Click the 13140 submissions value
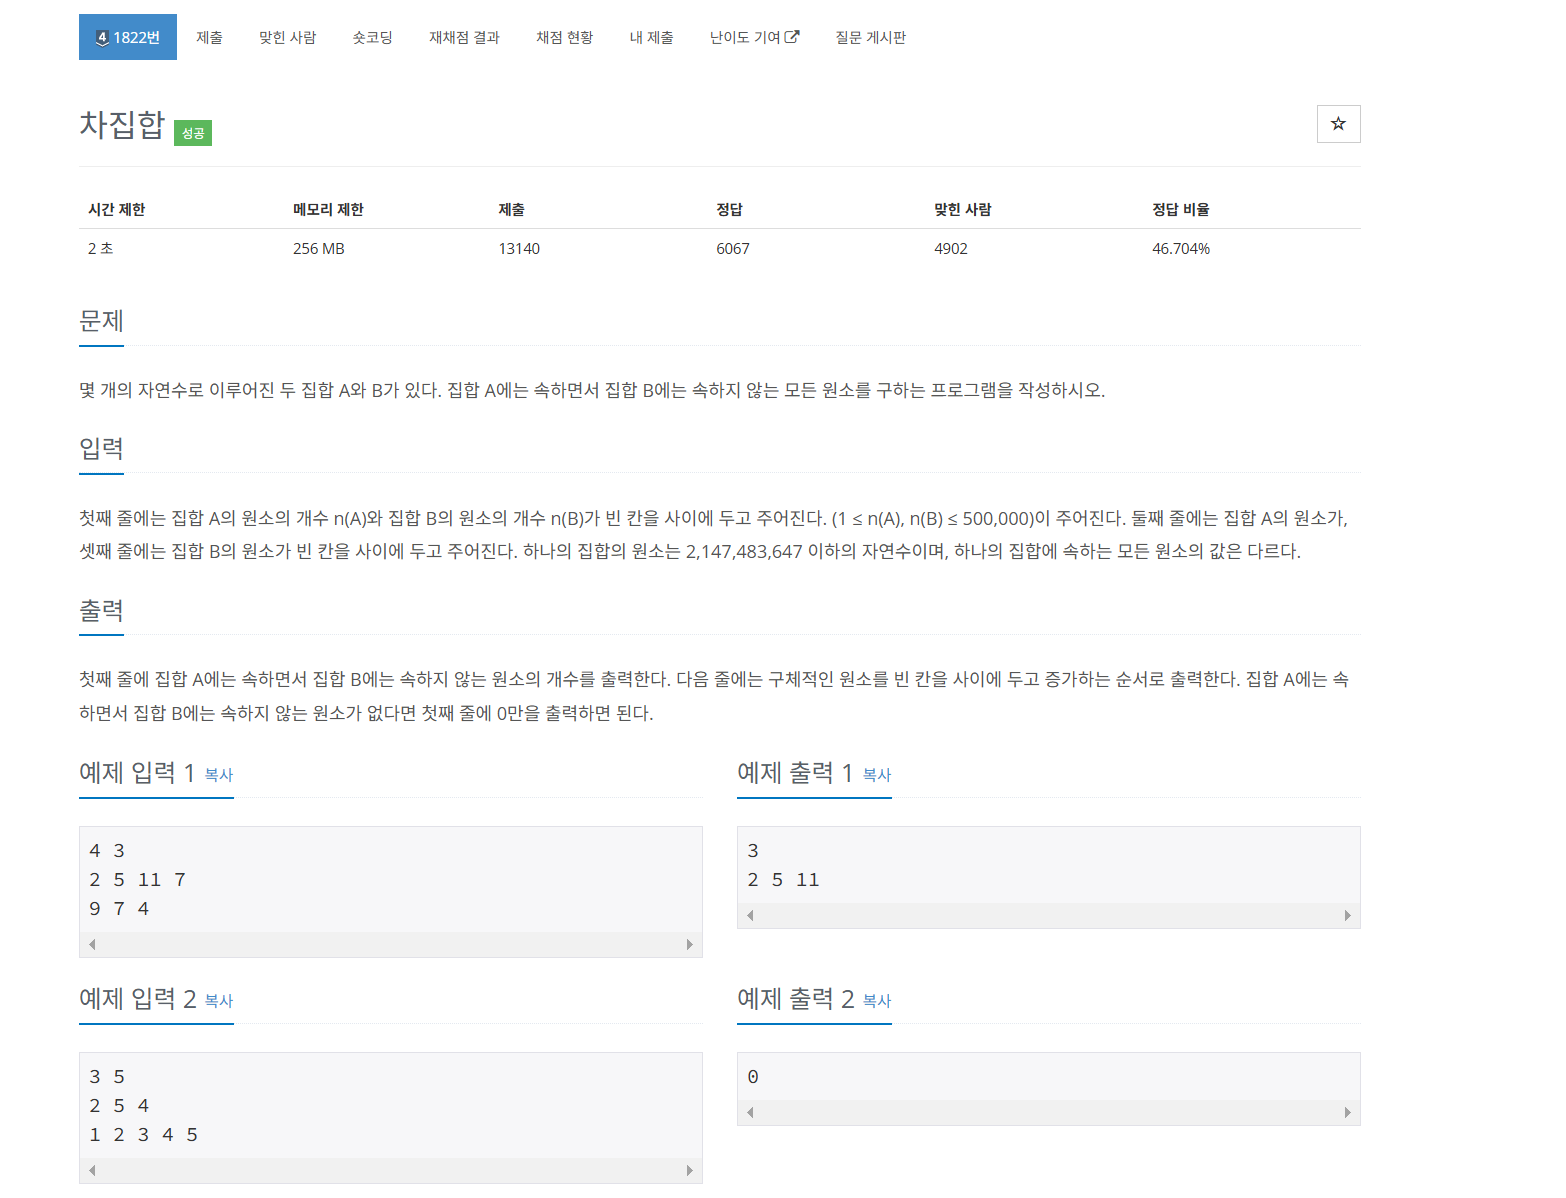 tap(519, 248)
